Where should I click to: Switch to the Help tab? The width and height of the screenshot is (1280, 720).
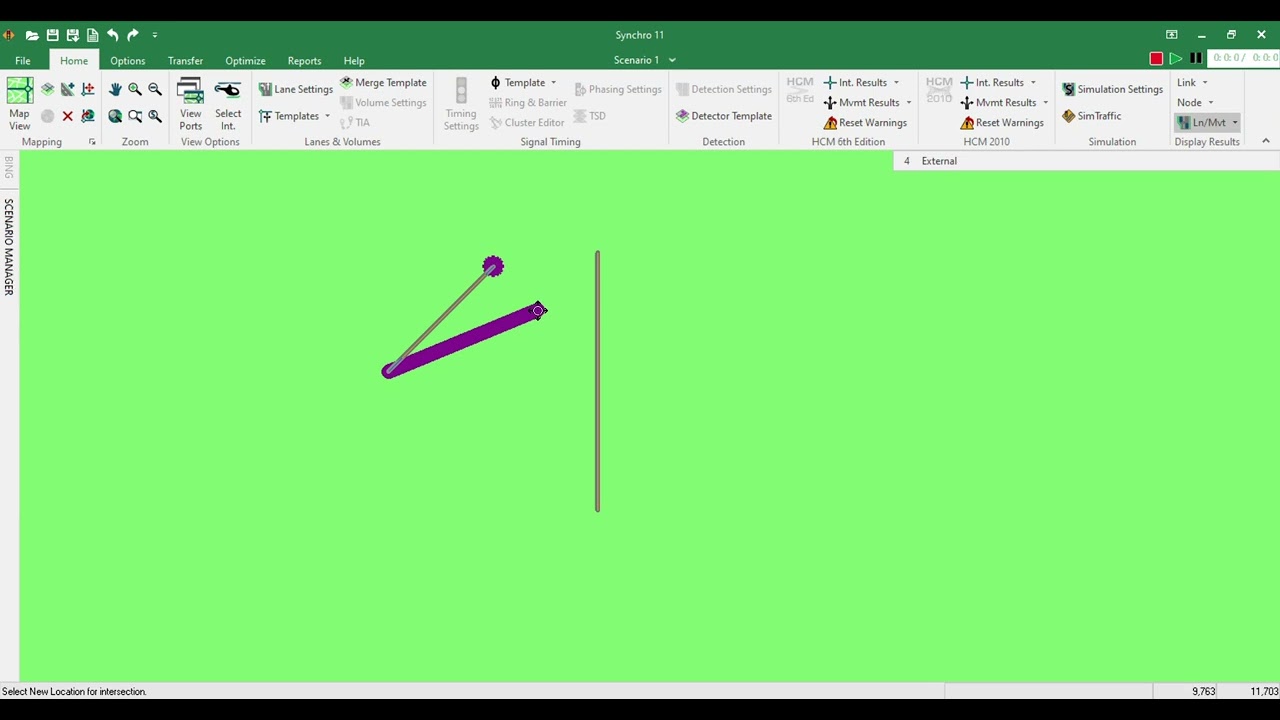[x=354, y=61]
